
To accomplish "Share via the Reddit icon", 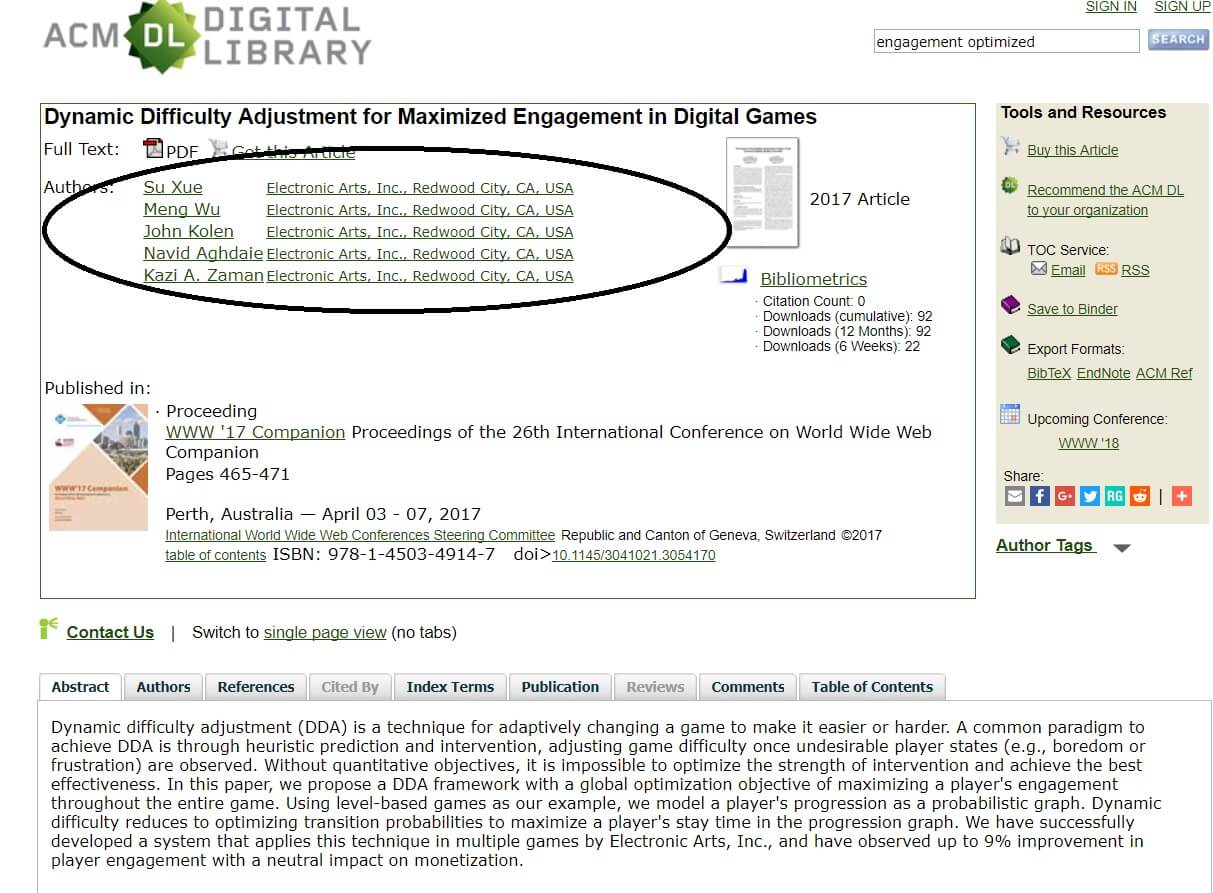I will (x=1140, y=496).
